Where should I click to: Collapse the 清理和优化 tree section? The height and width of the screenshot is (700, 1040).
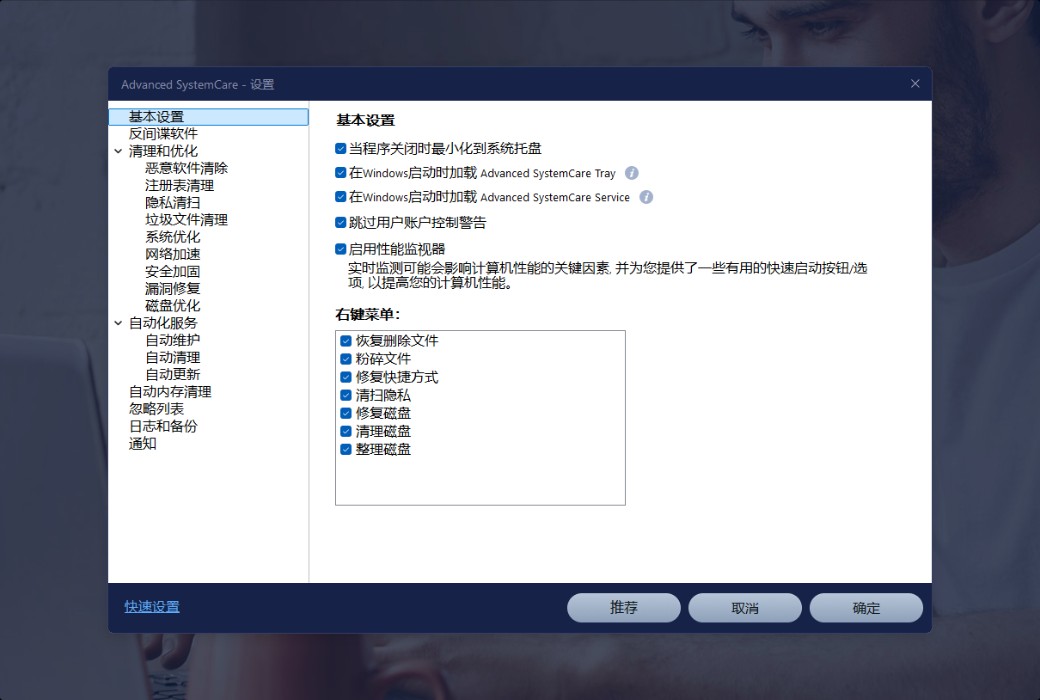tap(119, 152)
